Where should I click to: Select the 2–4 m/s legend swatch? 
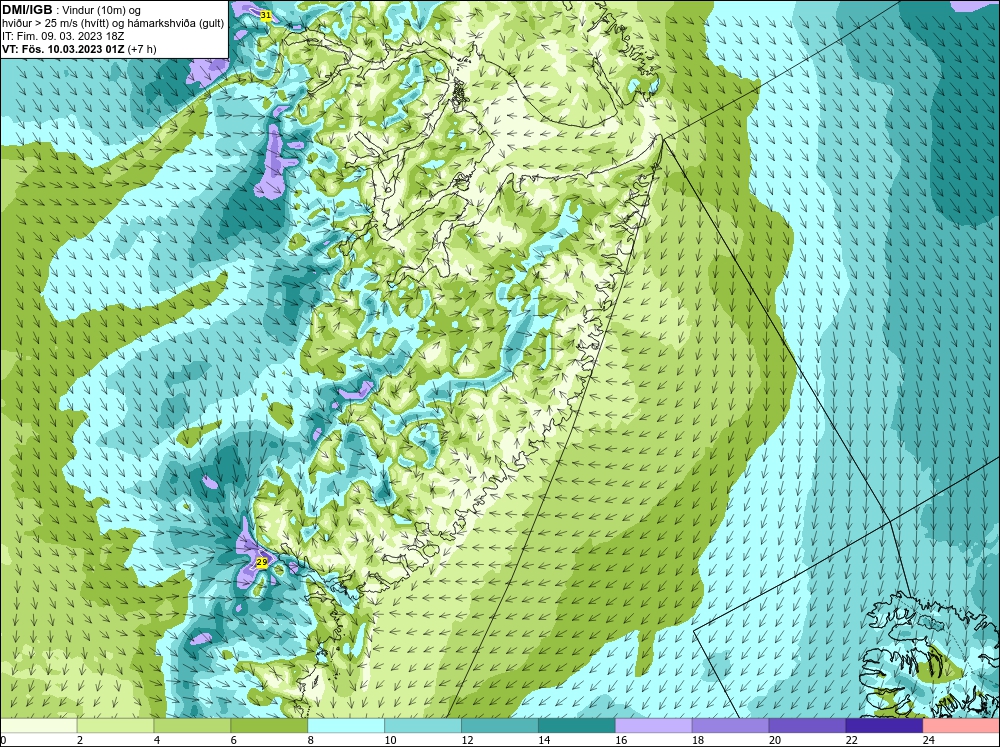(115, 726)
